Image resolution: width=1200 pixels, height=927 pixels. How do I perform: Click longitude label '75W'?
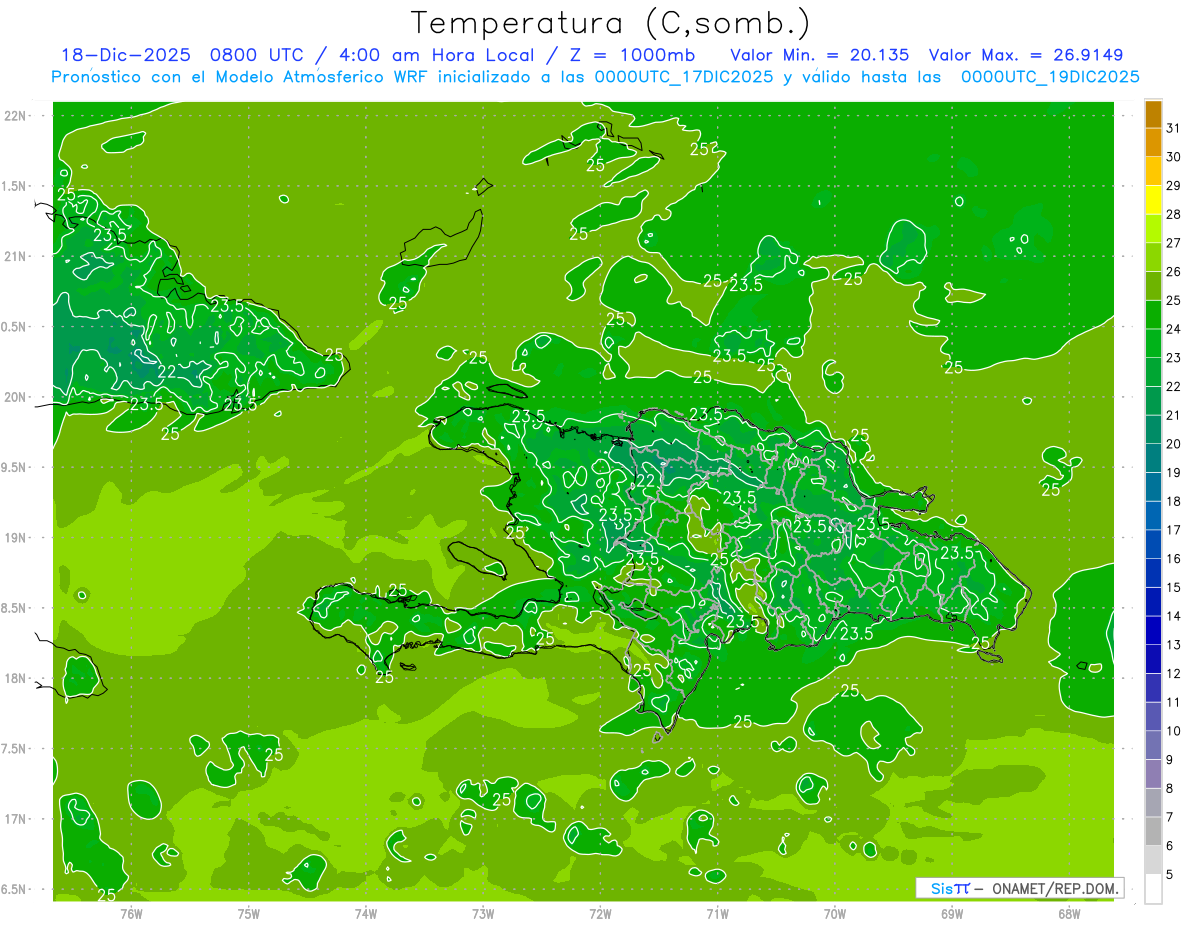pos(249,914)
